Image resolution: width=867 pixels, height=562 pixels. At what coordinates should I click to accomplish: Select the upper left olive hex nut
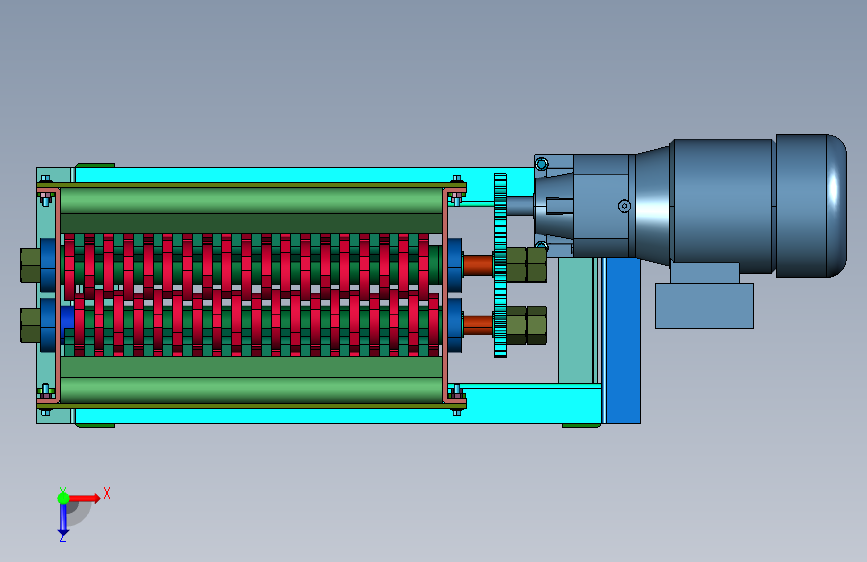click(x=30, y=266)
